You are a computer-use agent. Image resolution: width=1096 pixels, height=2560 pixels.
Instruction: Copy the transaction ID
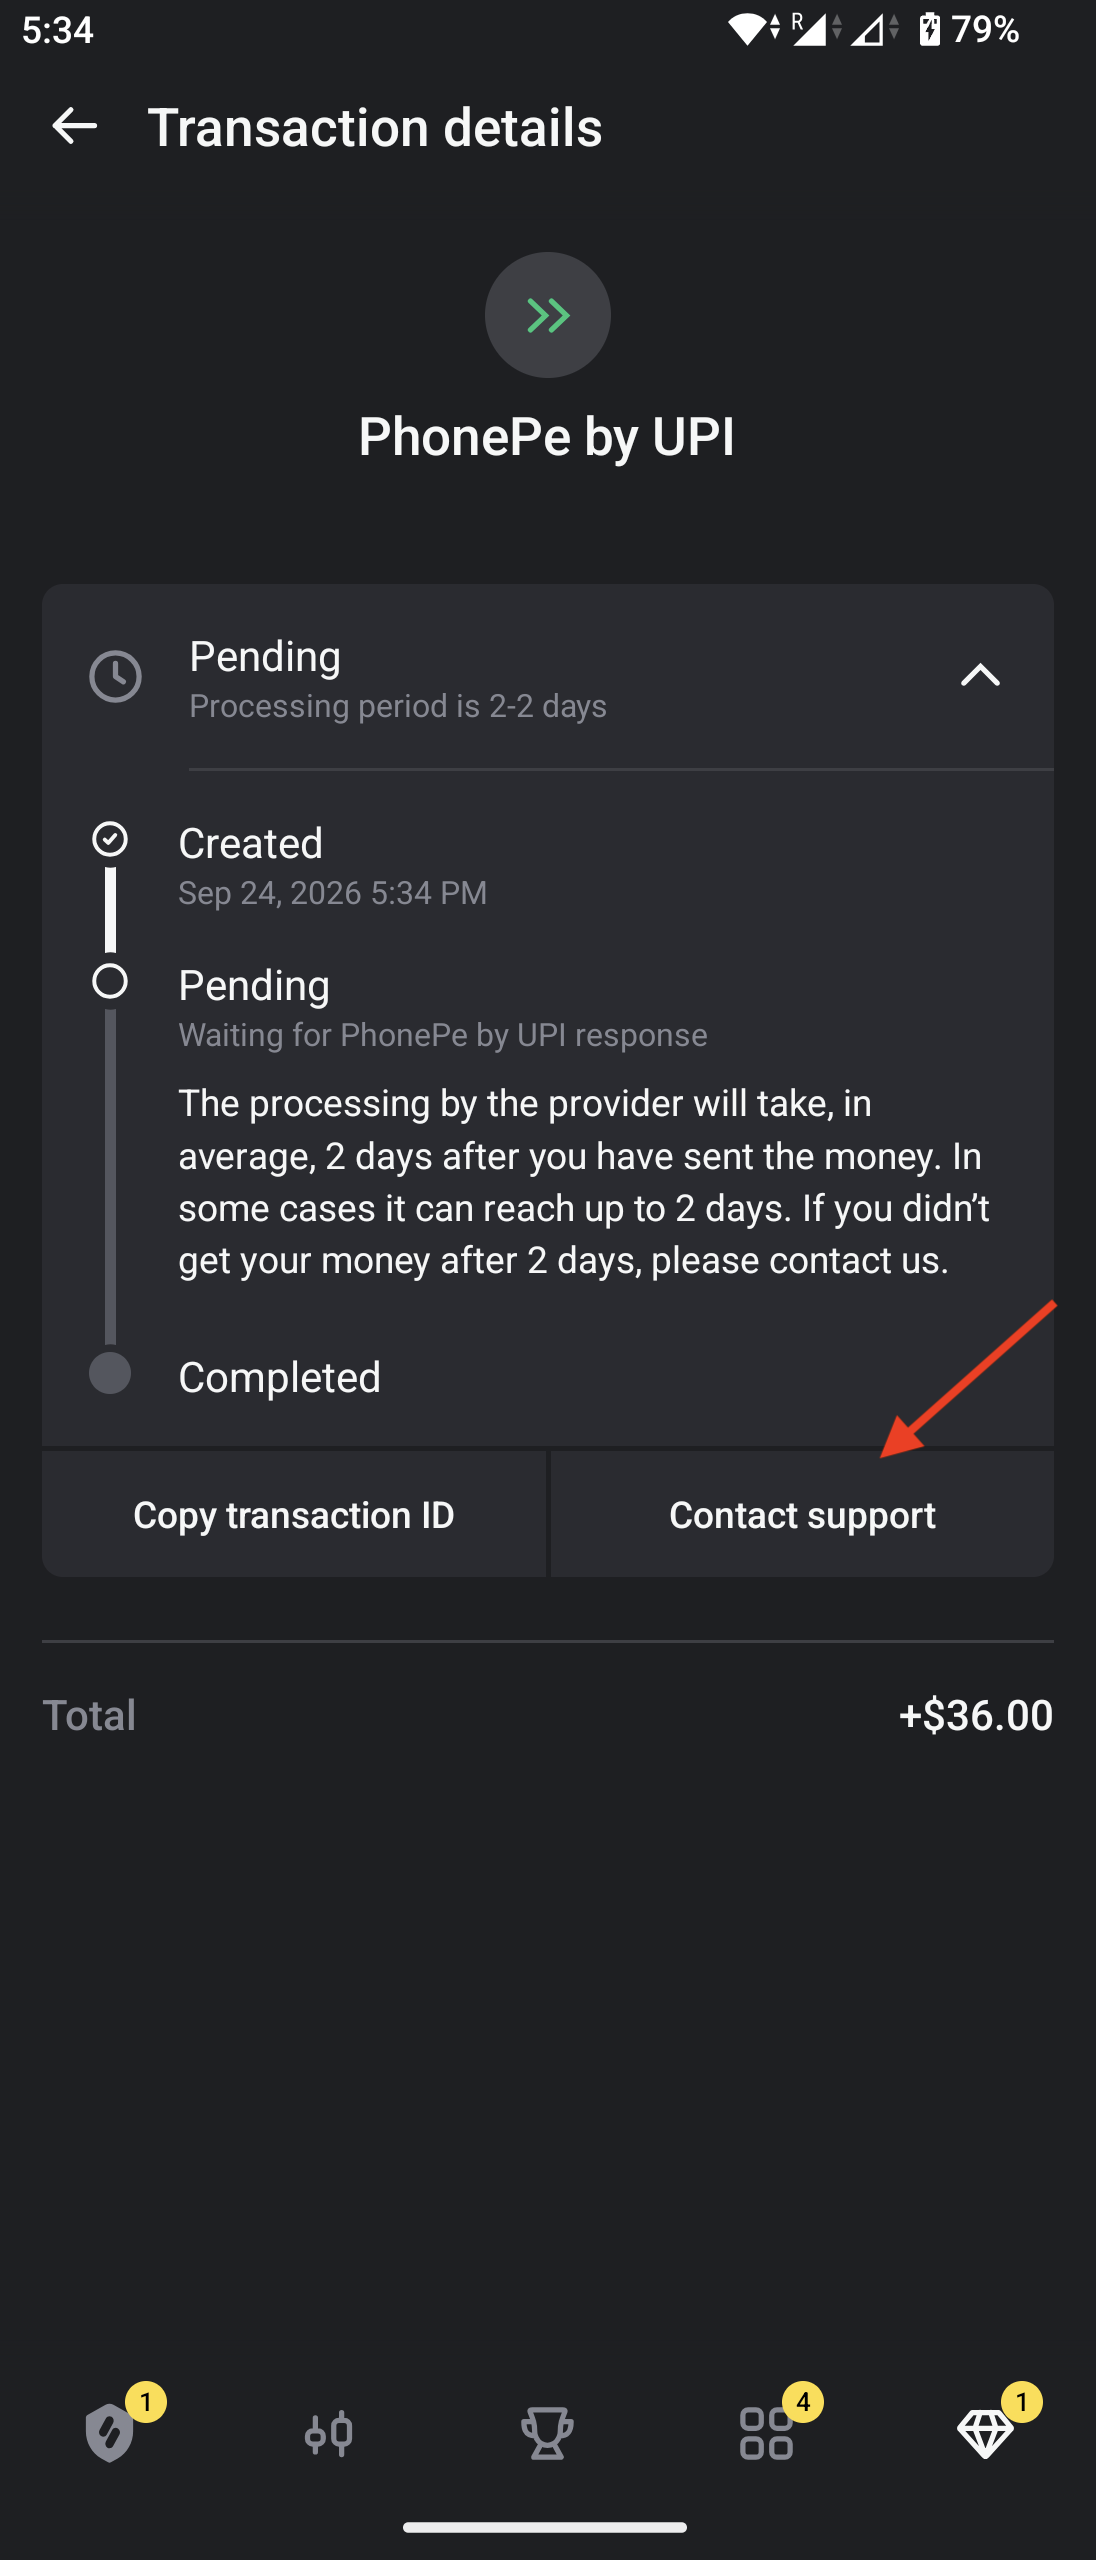(294, 1514)
